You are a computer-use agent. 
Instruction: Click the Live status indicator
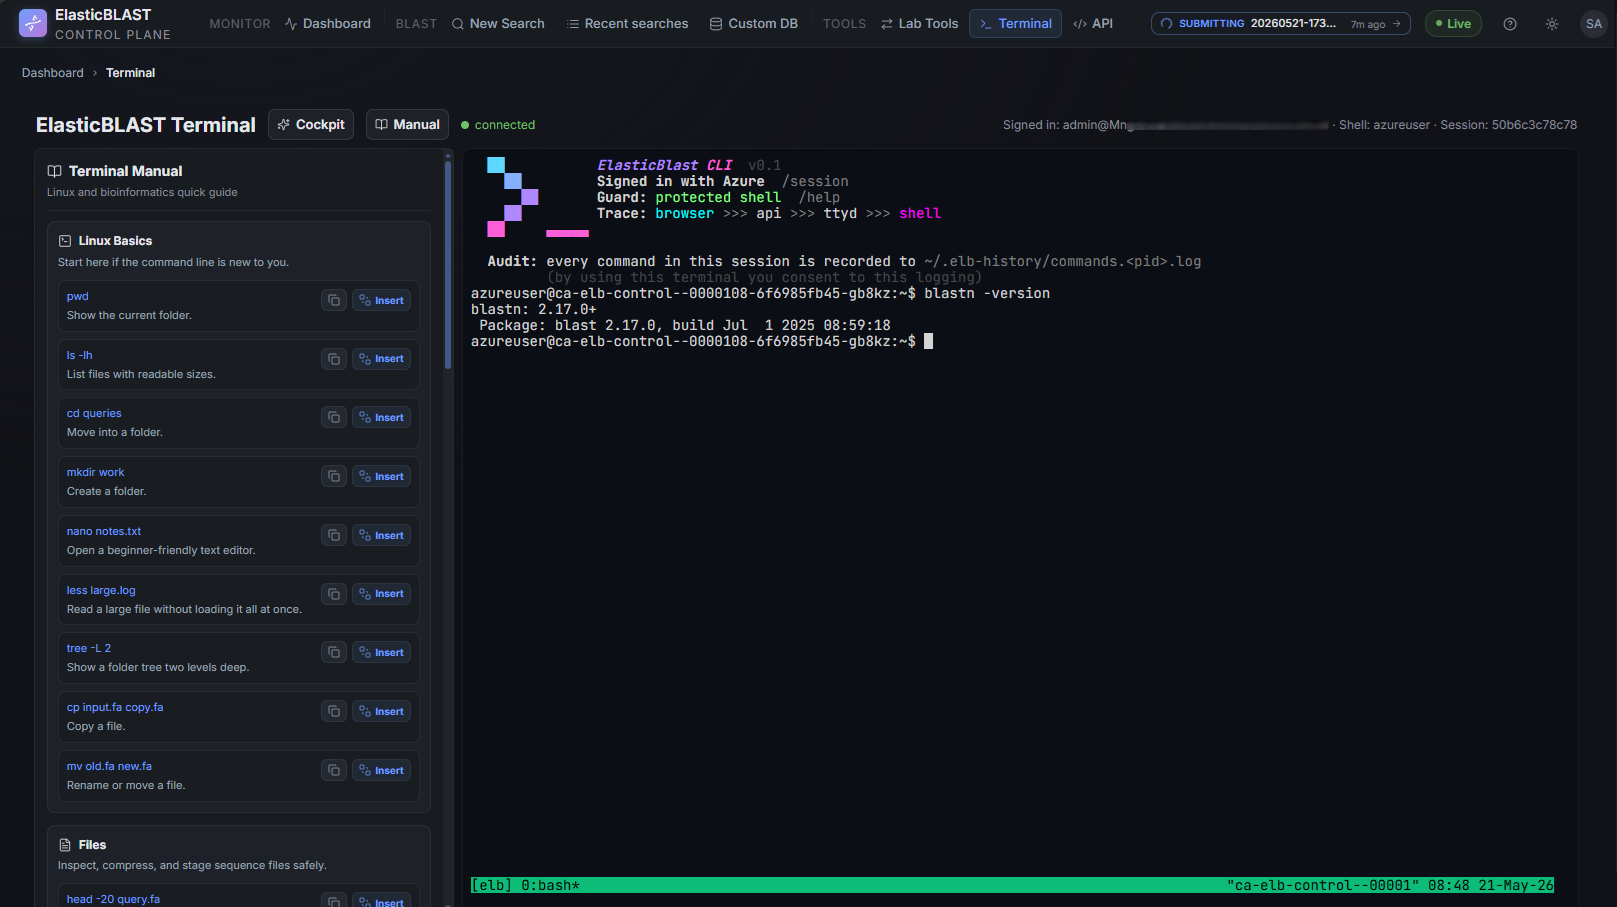coord(1453,24)
